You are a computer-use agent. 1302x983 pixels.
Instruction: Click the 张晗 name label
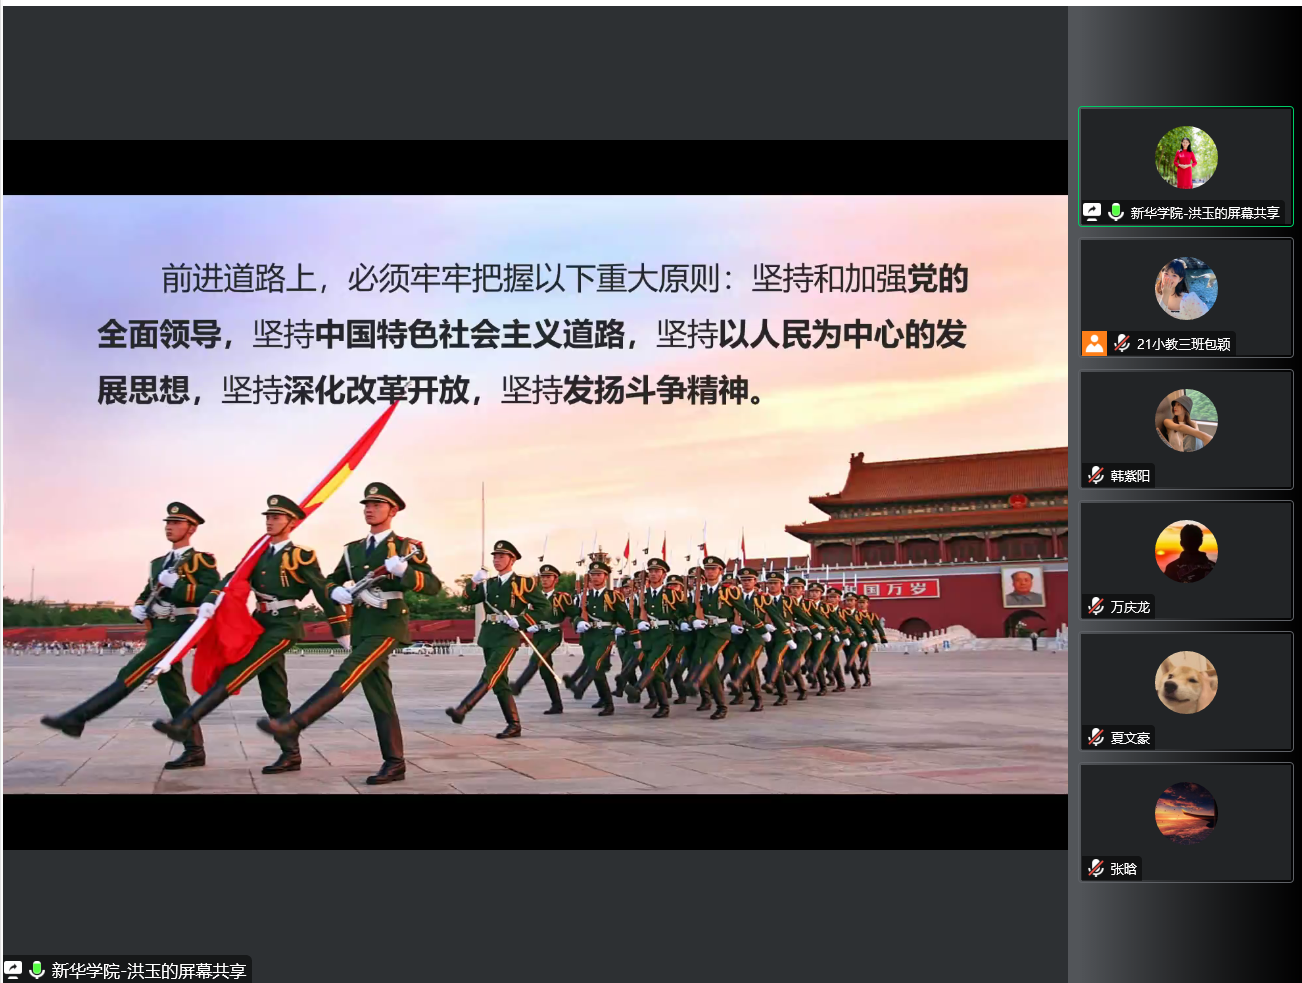(x=1124, y=869)
